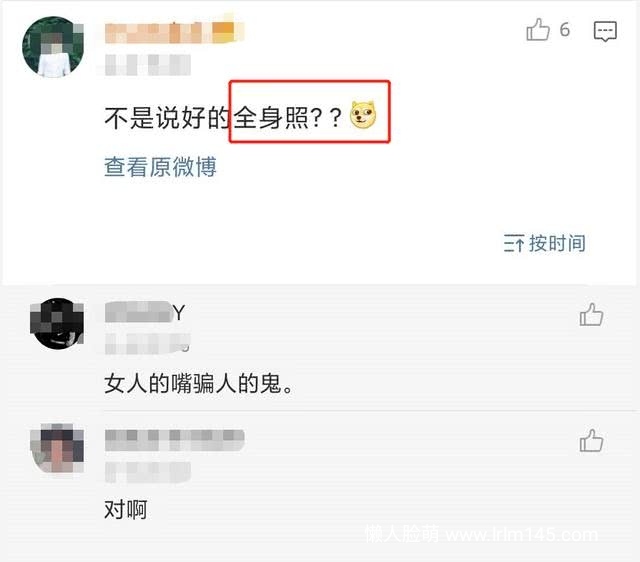
Task: Tap the like count '6'
Action: (565, 30)
